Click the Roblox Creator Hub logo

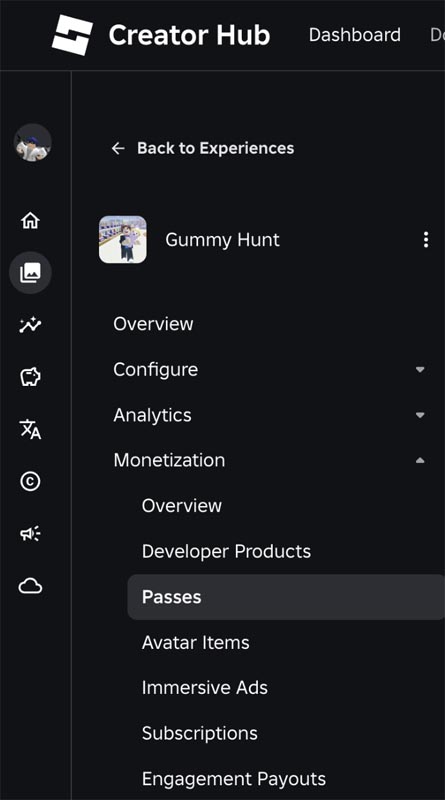[72, 35]
